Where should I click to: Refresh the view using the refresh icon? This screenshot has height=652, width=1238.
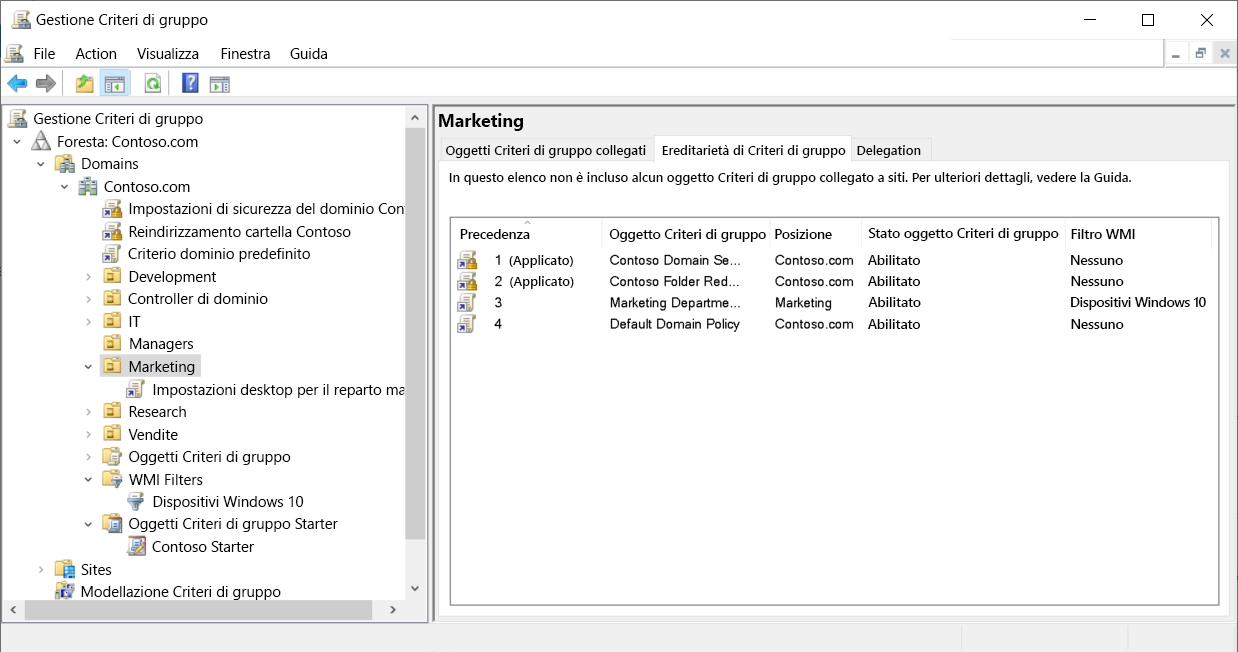coord(152,83)
